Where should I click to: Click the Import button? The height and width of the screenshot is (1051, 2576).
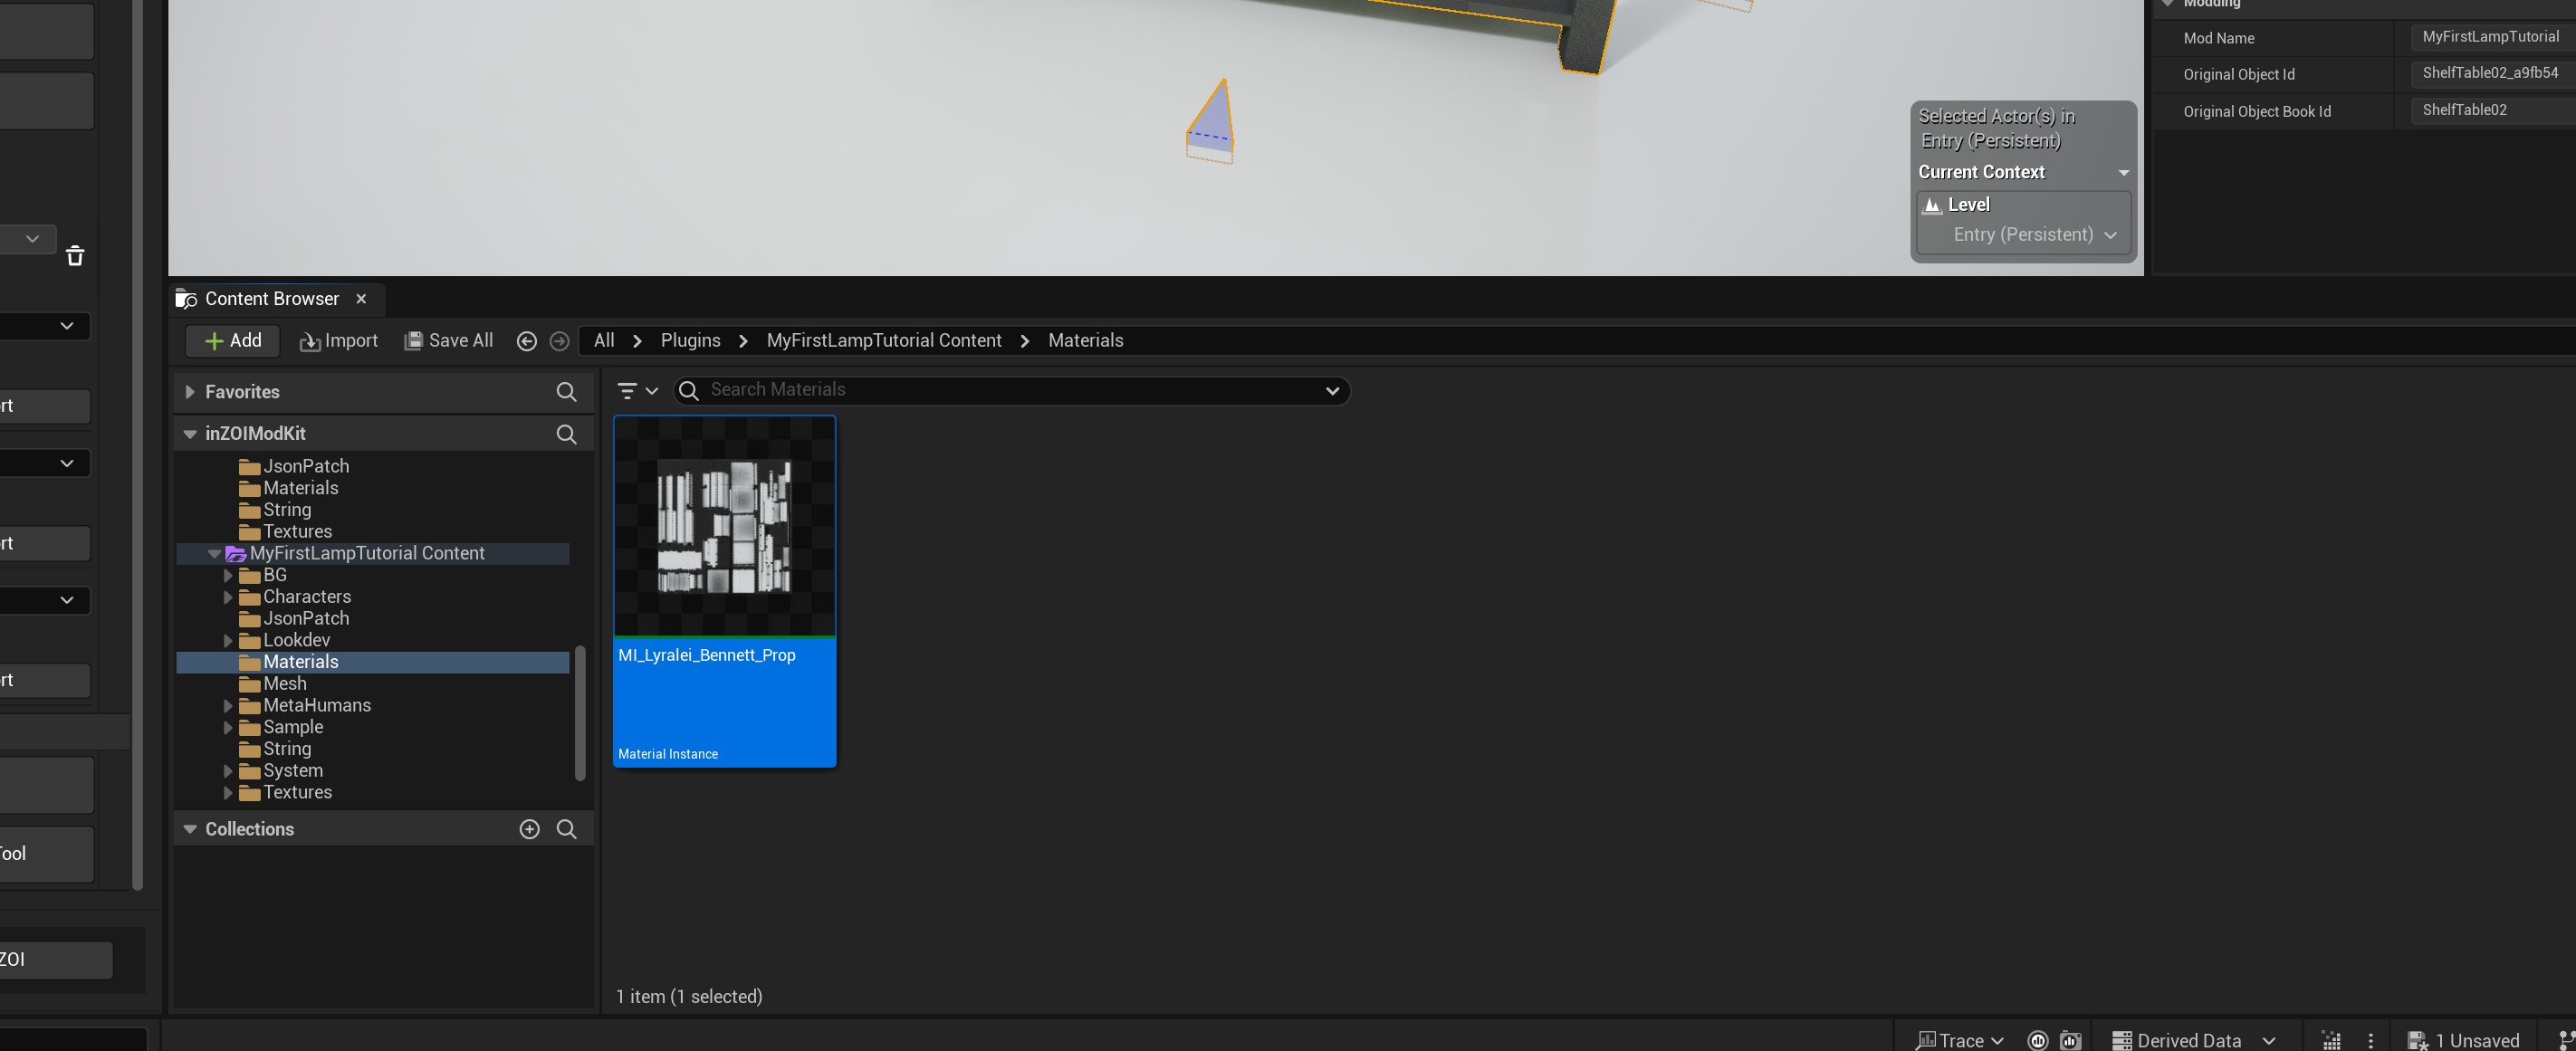(338, 341)
